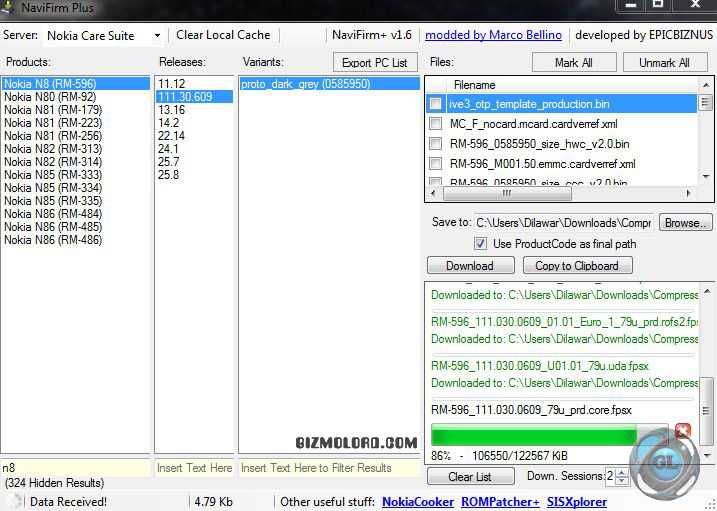This screenshot has height=511, width=717.
Task: Click the Download button
Action: 471,266
